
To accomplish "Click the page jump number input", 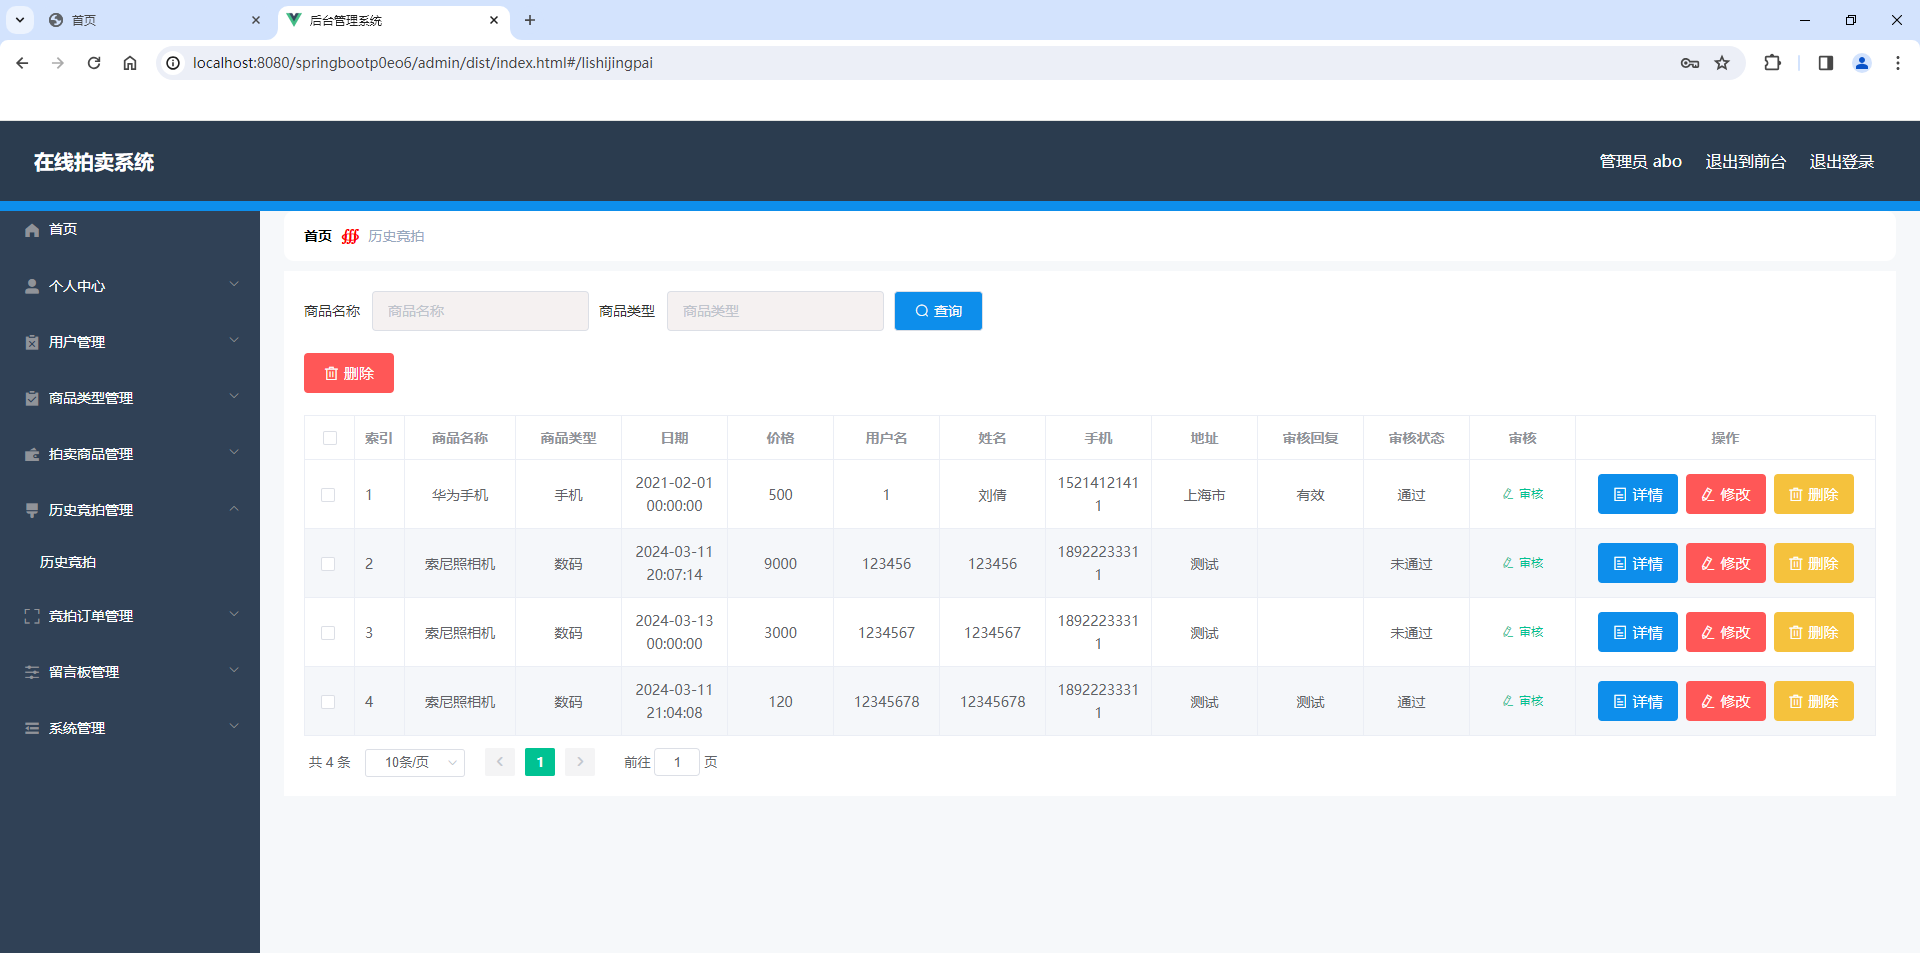I will click(677, 762).
